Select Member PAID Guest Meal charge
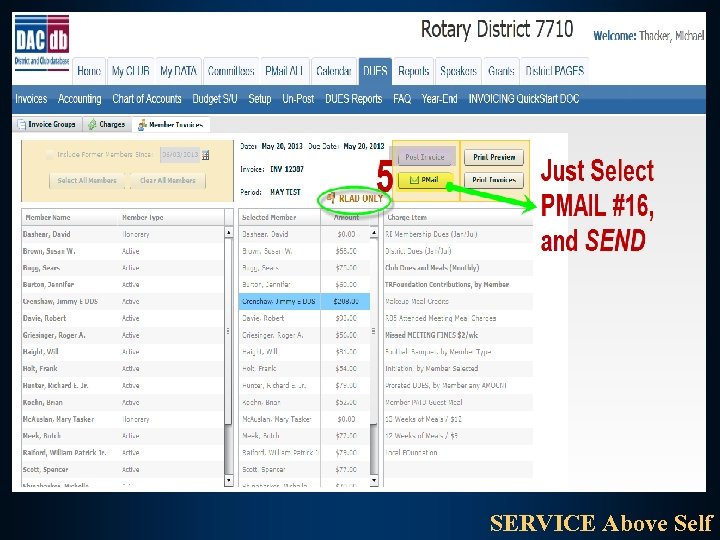Viewport: 720px width, 540px height. 458,402
